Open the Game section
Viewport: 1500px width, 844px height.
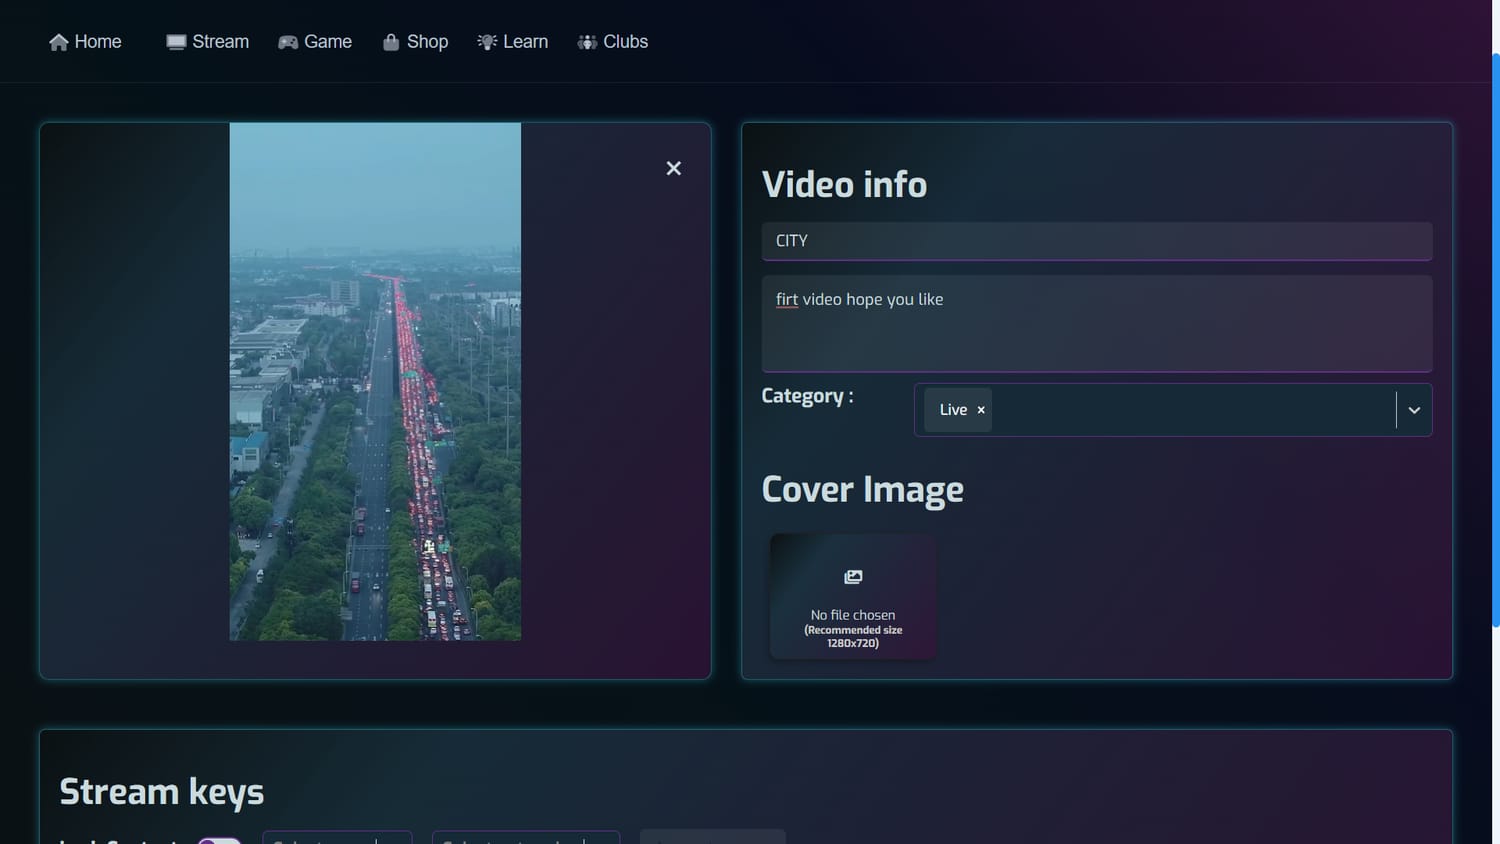[315, 42]
